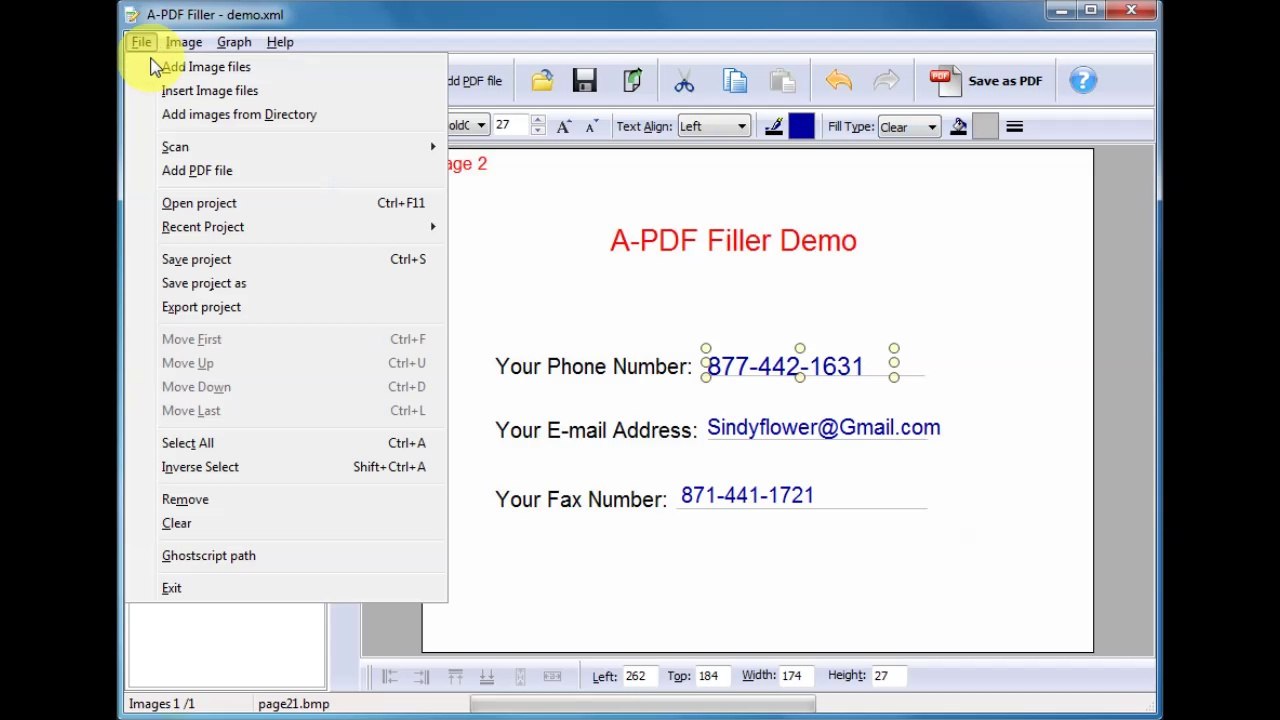Open the File menu
Screen dimensions: 1280x720
pos(141,42)
